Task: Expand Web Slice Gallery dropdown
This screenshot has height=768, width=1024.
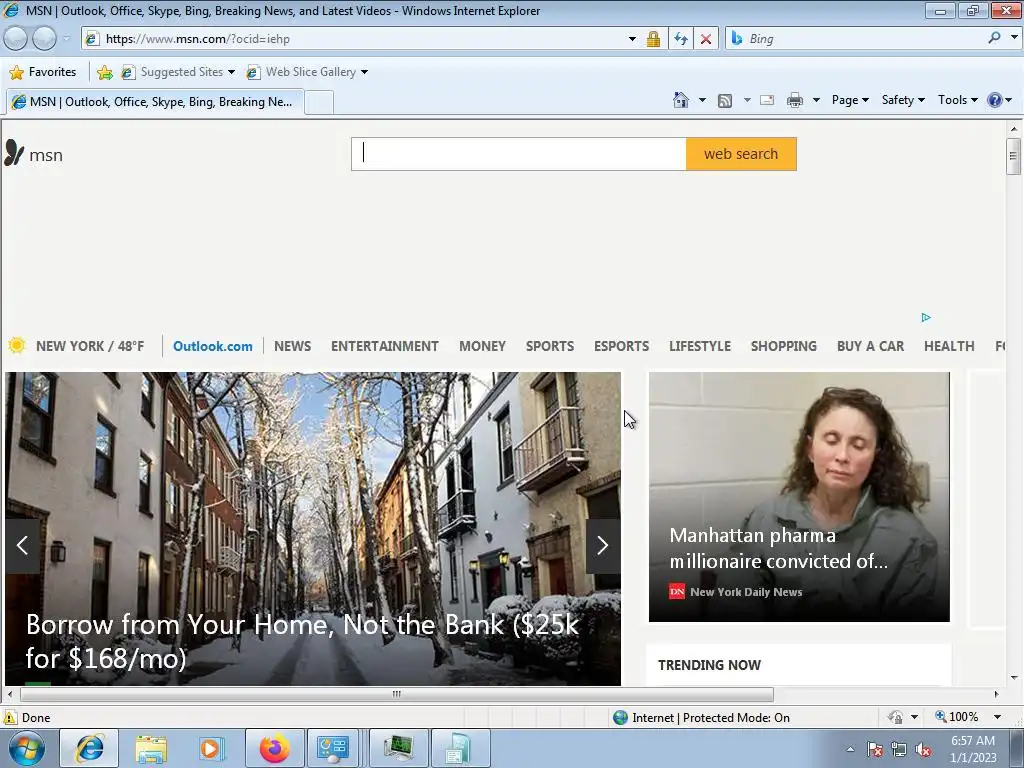Action: pos(364,72)
